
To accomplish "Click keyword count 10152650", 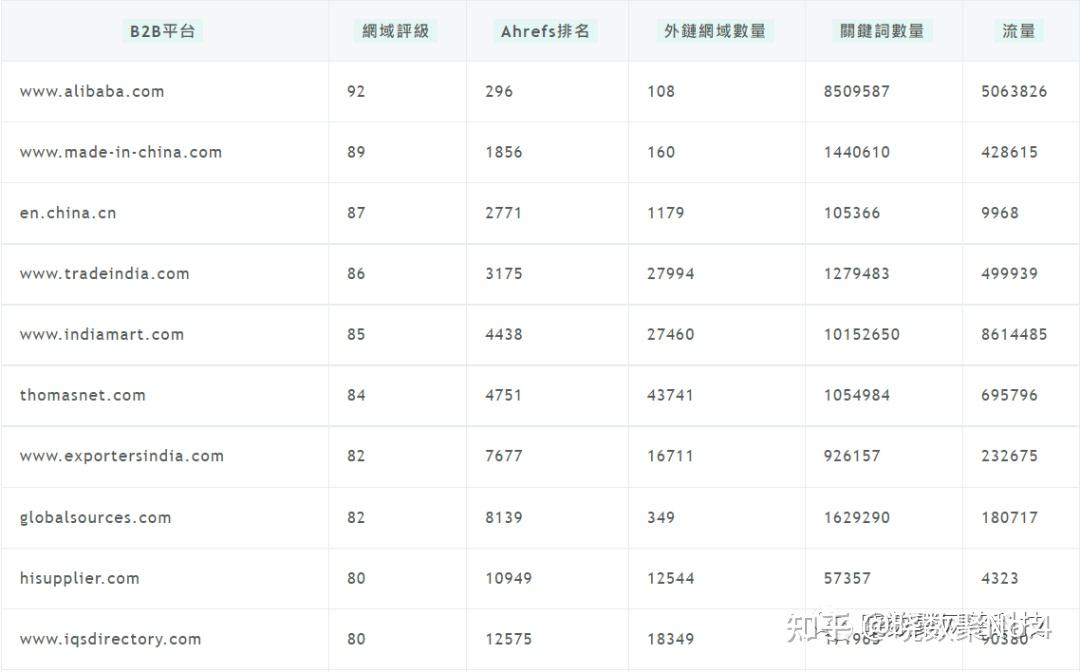I will (861, 334).
